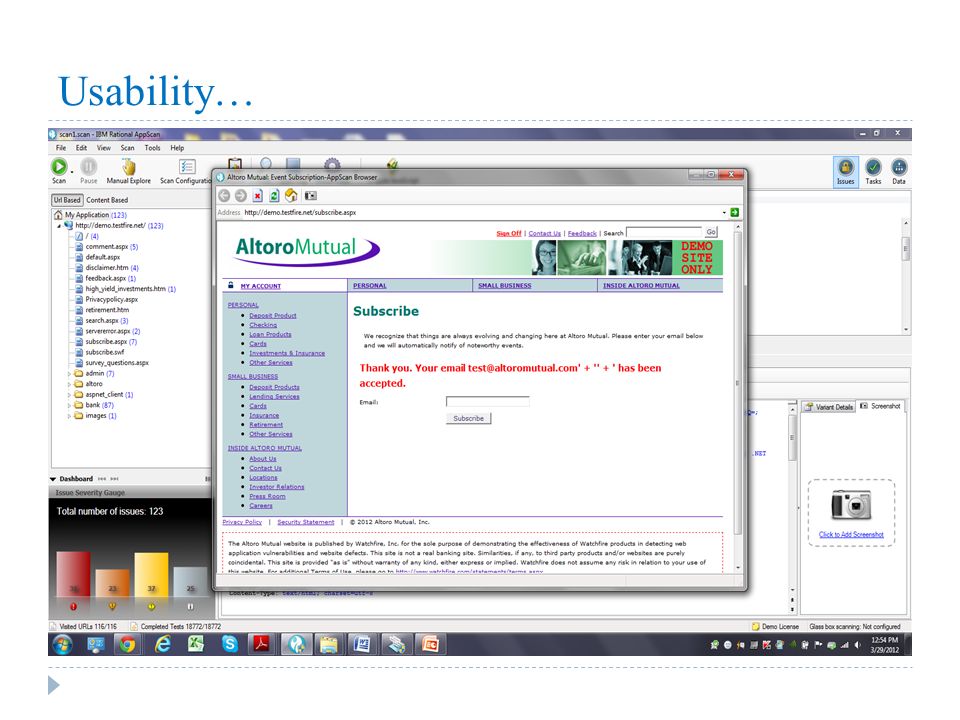
Task: Open the Edit menu
Action: pyautogui.click(x=81, y=148)
